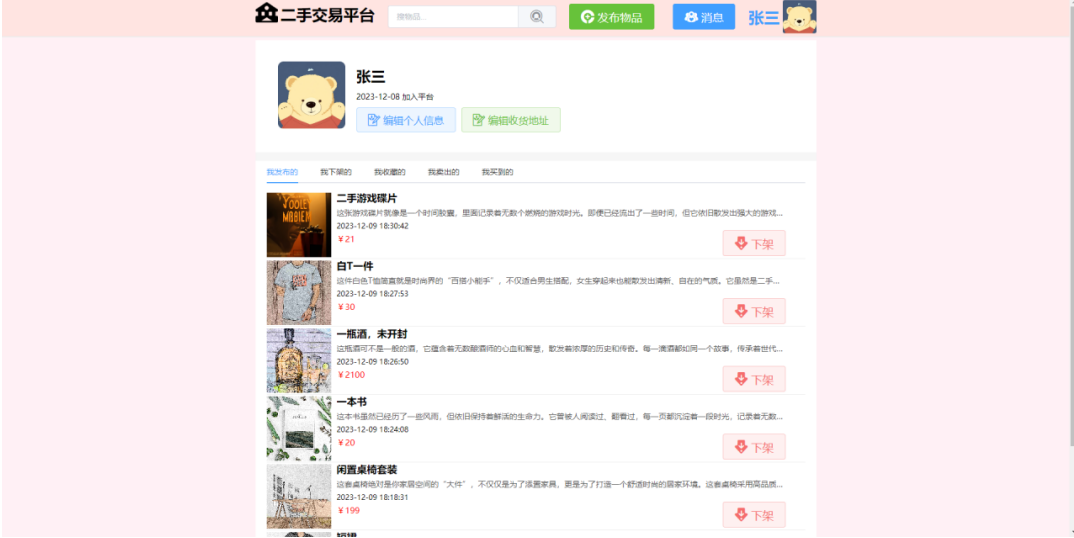Click the 二手交易平台 site title
Image resolution: width=1074 pixels, height=538 pixels.
(x=327, y=15)
